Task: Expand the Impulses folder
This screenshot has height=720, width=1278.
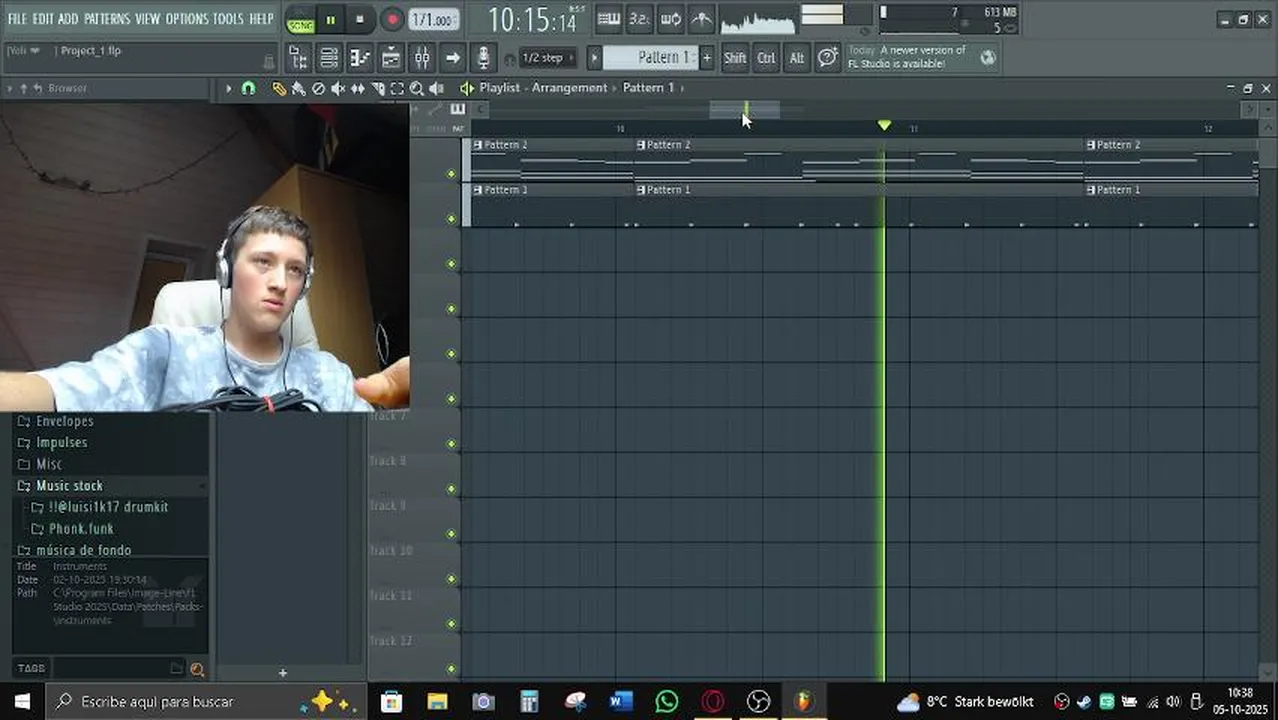Action: 62,442
